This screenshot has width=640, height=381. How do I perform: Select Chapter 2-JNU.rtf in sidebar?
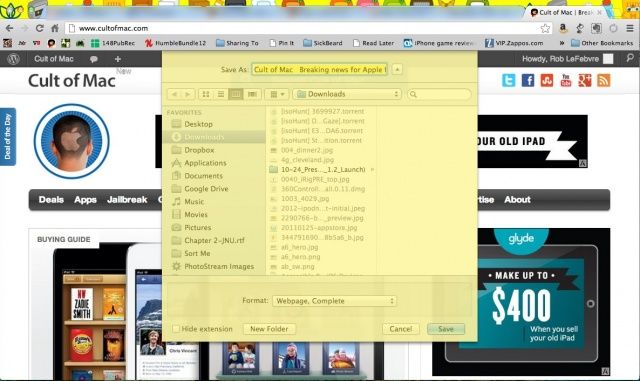pyautogui.click(x=214, y=241)
